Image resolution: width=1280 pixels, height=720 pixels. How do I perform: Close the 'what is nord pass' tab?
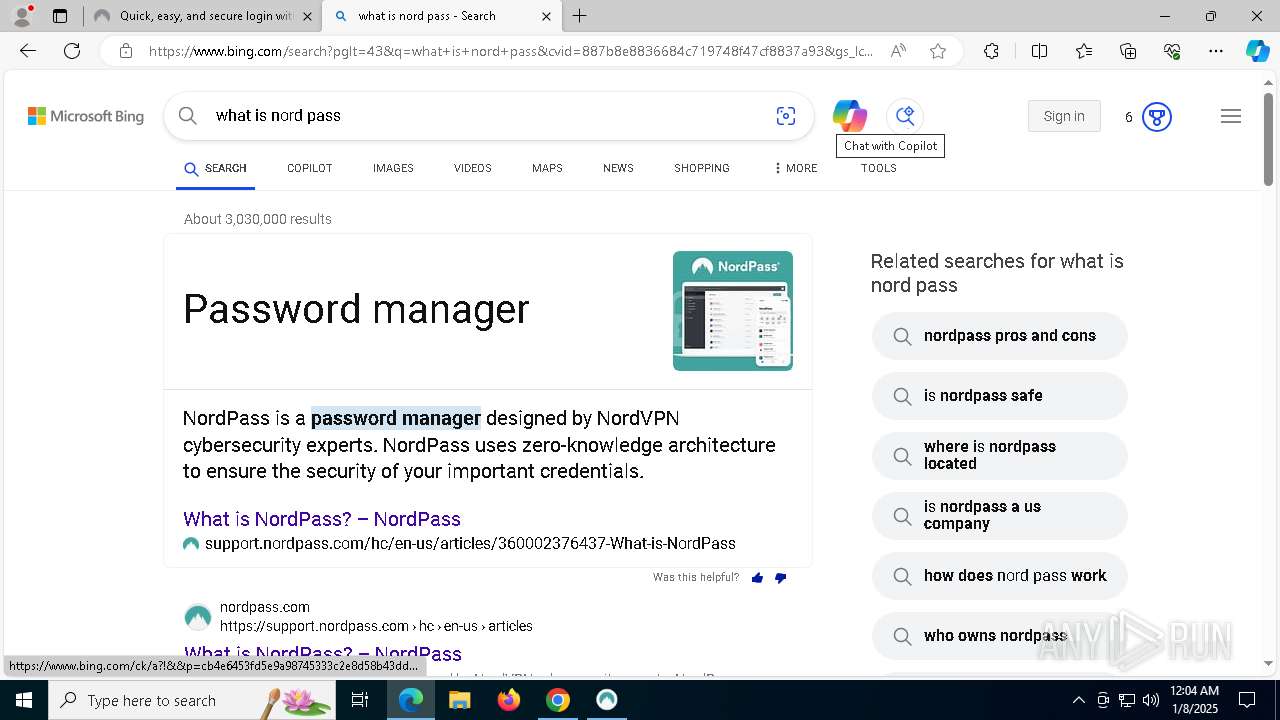tap(546, 16)
